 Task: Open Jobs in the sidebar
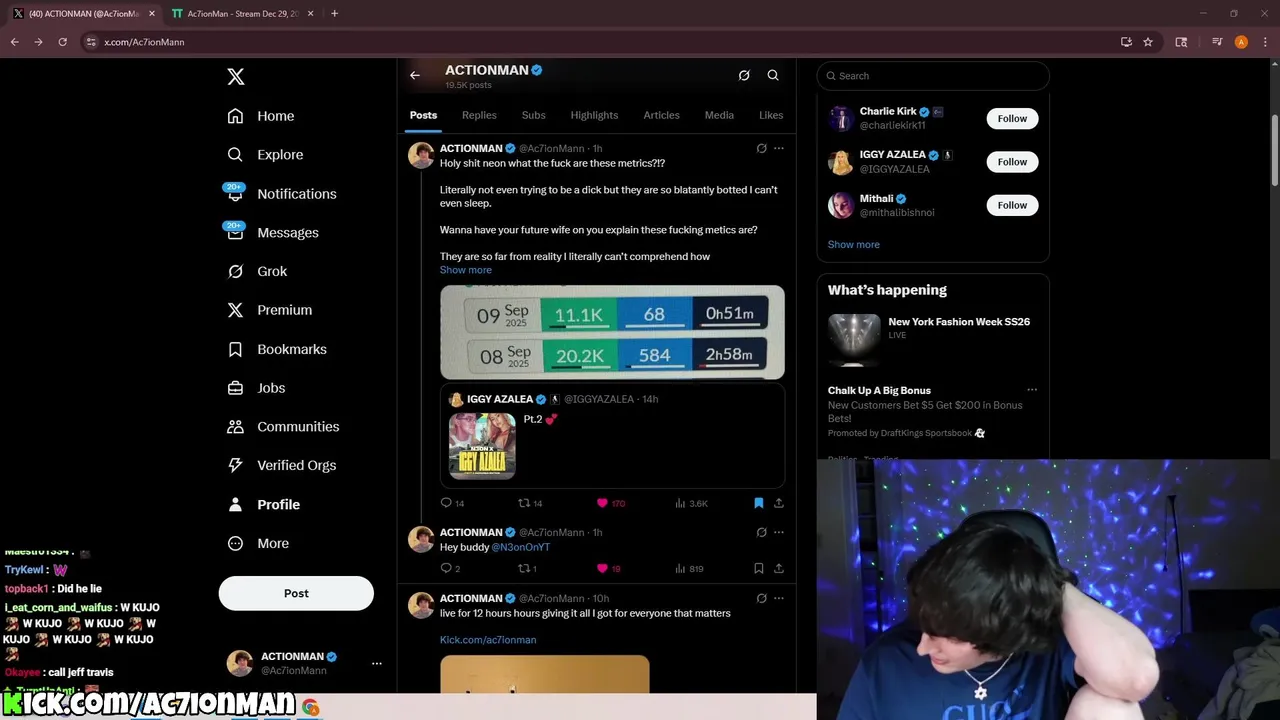[256, 388]
